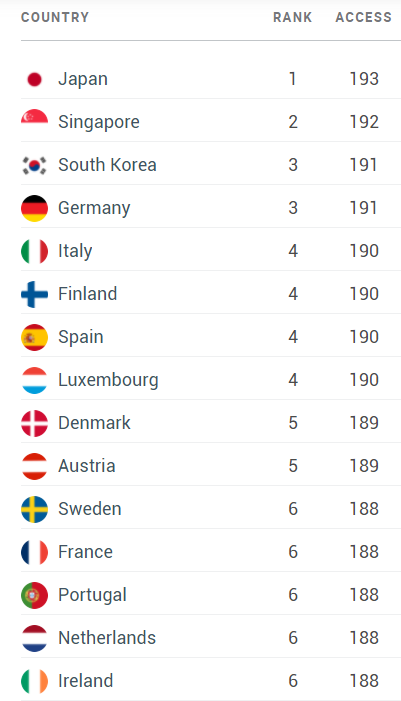Click the Spain flag icon
The image size is (401, 701).
(34, 337)
